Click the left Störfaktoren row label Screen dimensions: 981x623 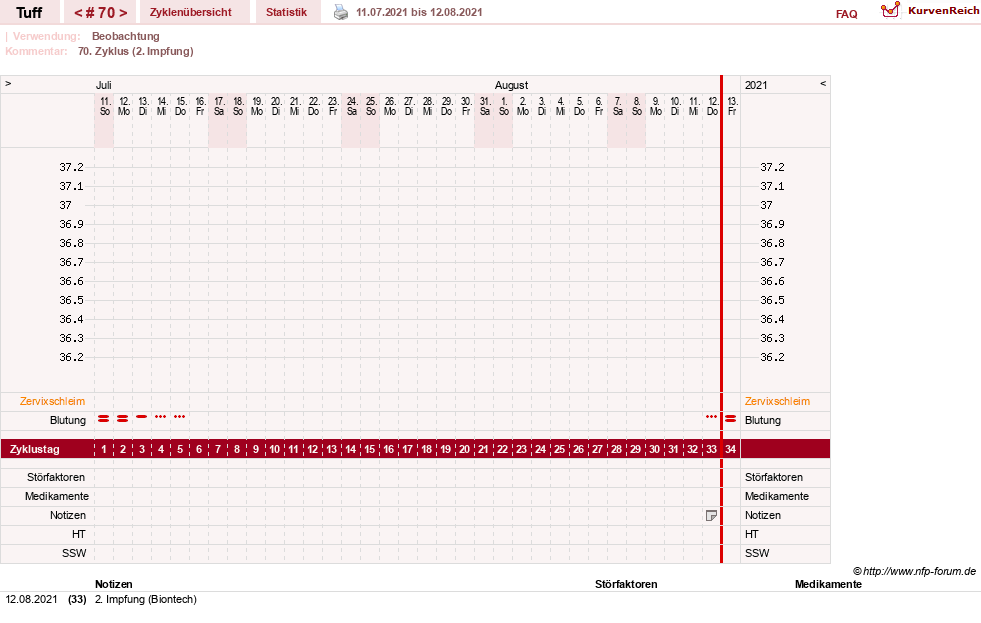(56, 477)
